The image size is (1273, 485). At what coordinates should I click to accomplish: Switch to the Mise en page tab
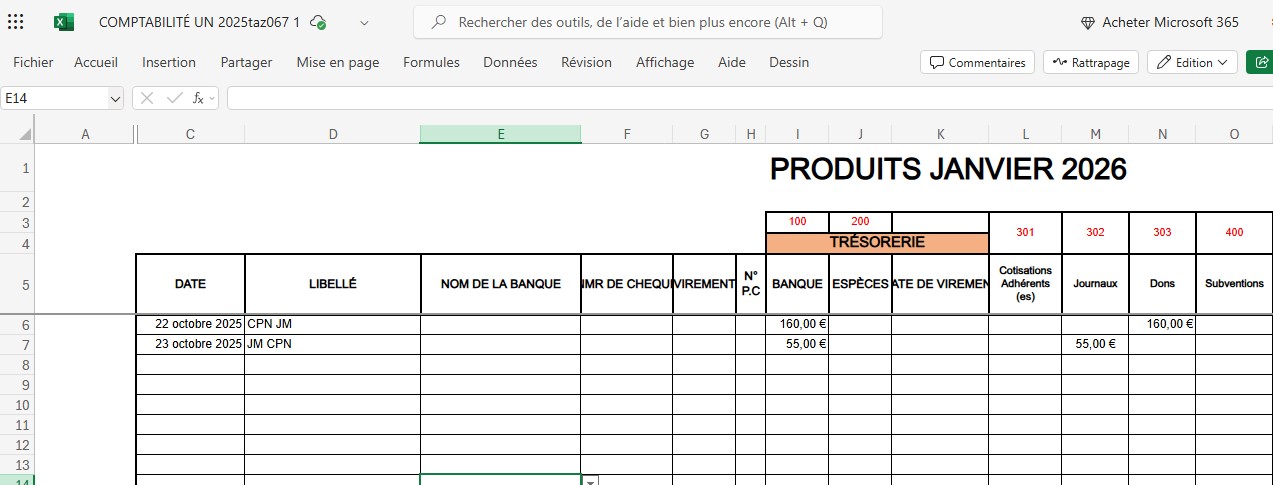(x=337, y=62)
